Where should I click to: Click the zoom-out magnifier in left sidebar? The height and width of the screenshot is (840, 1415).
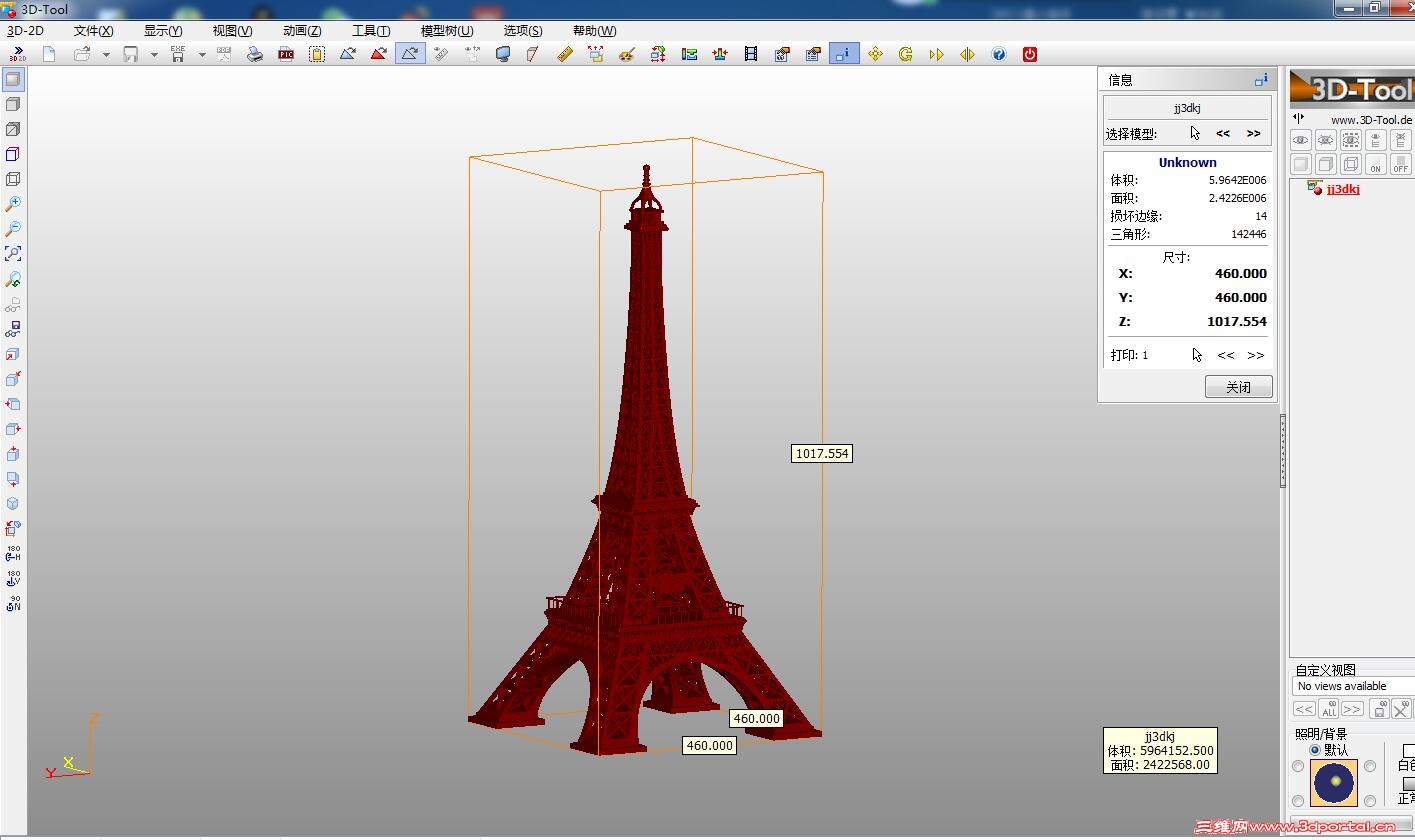(x=13, y=229)
